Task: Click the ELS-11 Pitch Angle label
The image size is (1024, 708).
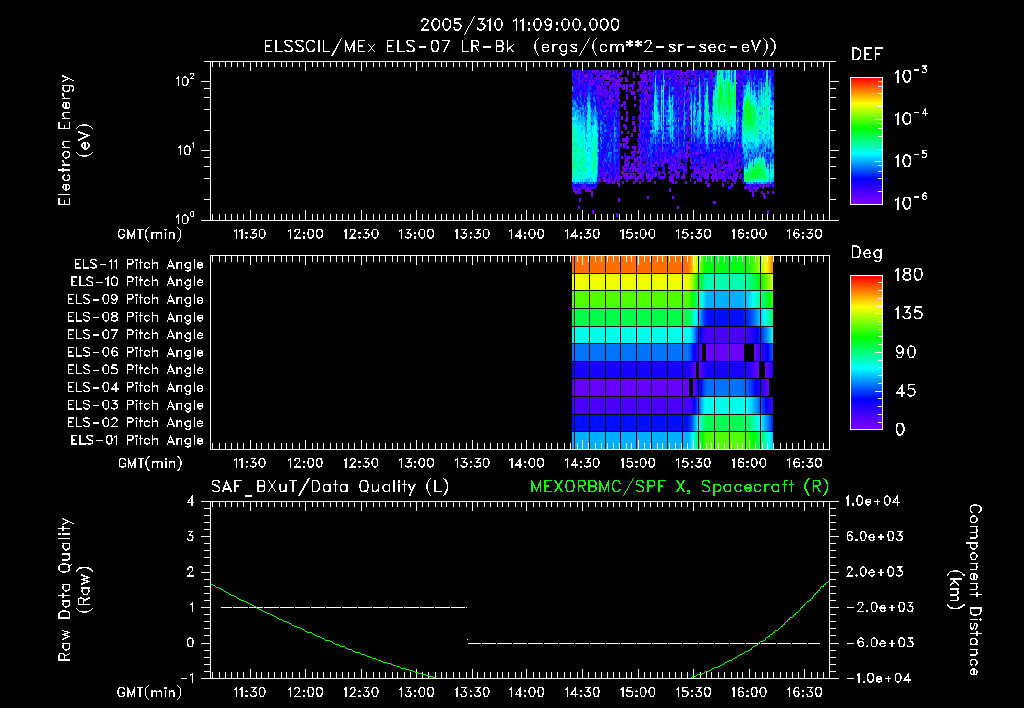Action: [x=138, y=265]
